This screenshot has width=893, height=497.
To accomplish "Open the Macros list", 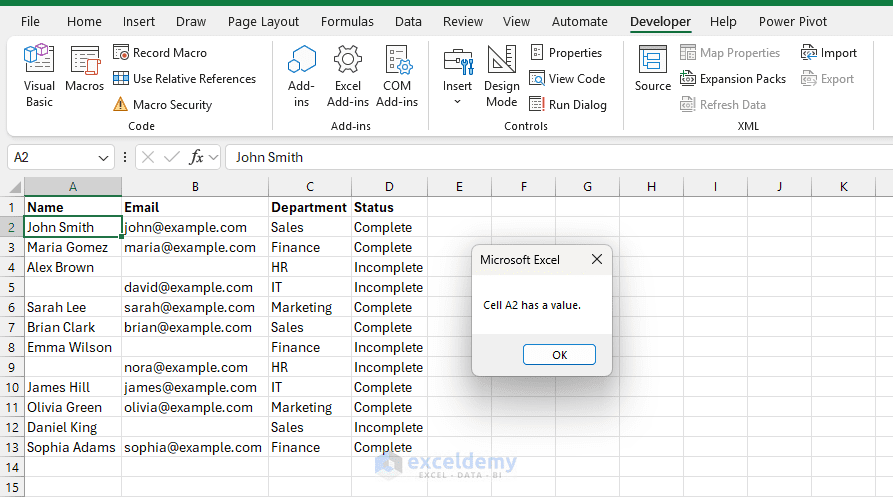I will tap(84, 69).
